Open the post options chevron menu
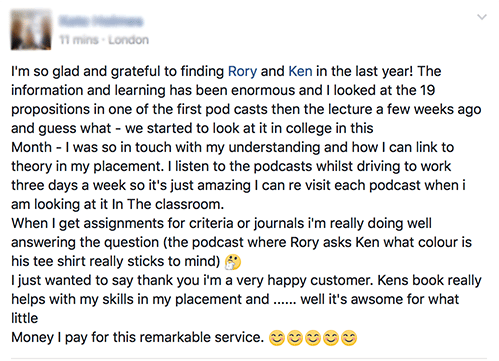499x361 pixels. click(x=482, y=17)
